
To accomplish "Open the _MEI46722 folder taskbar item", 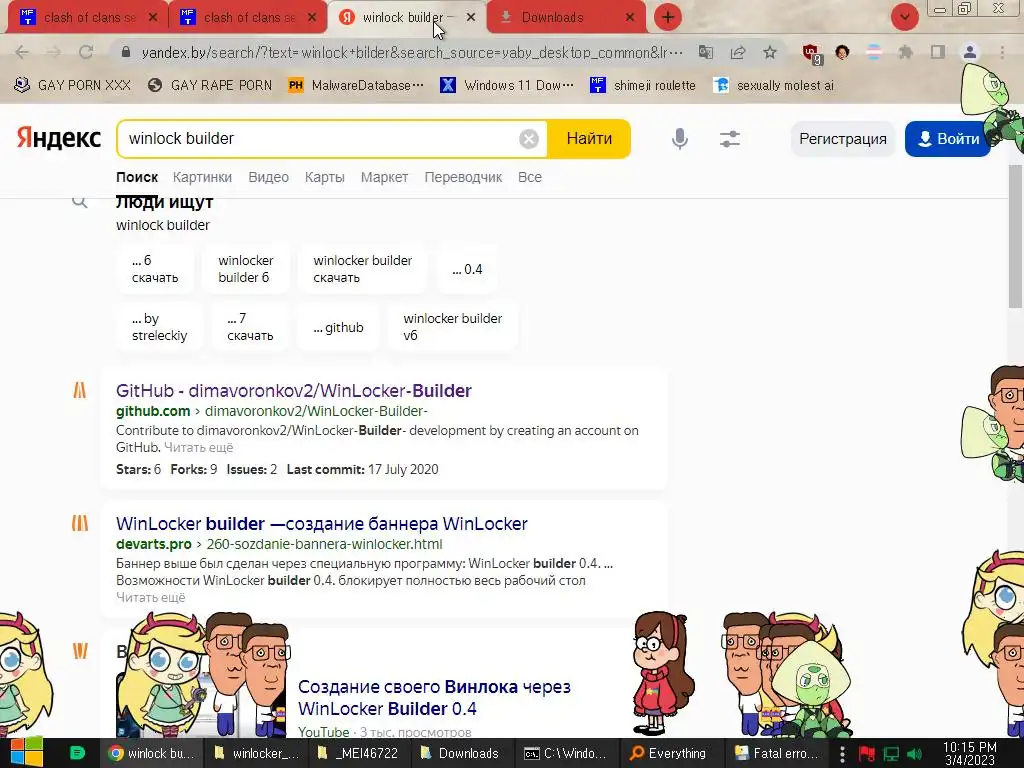I will tap(357, 753).
